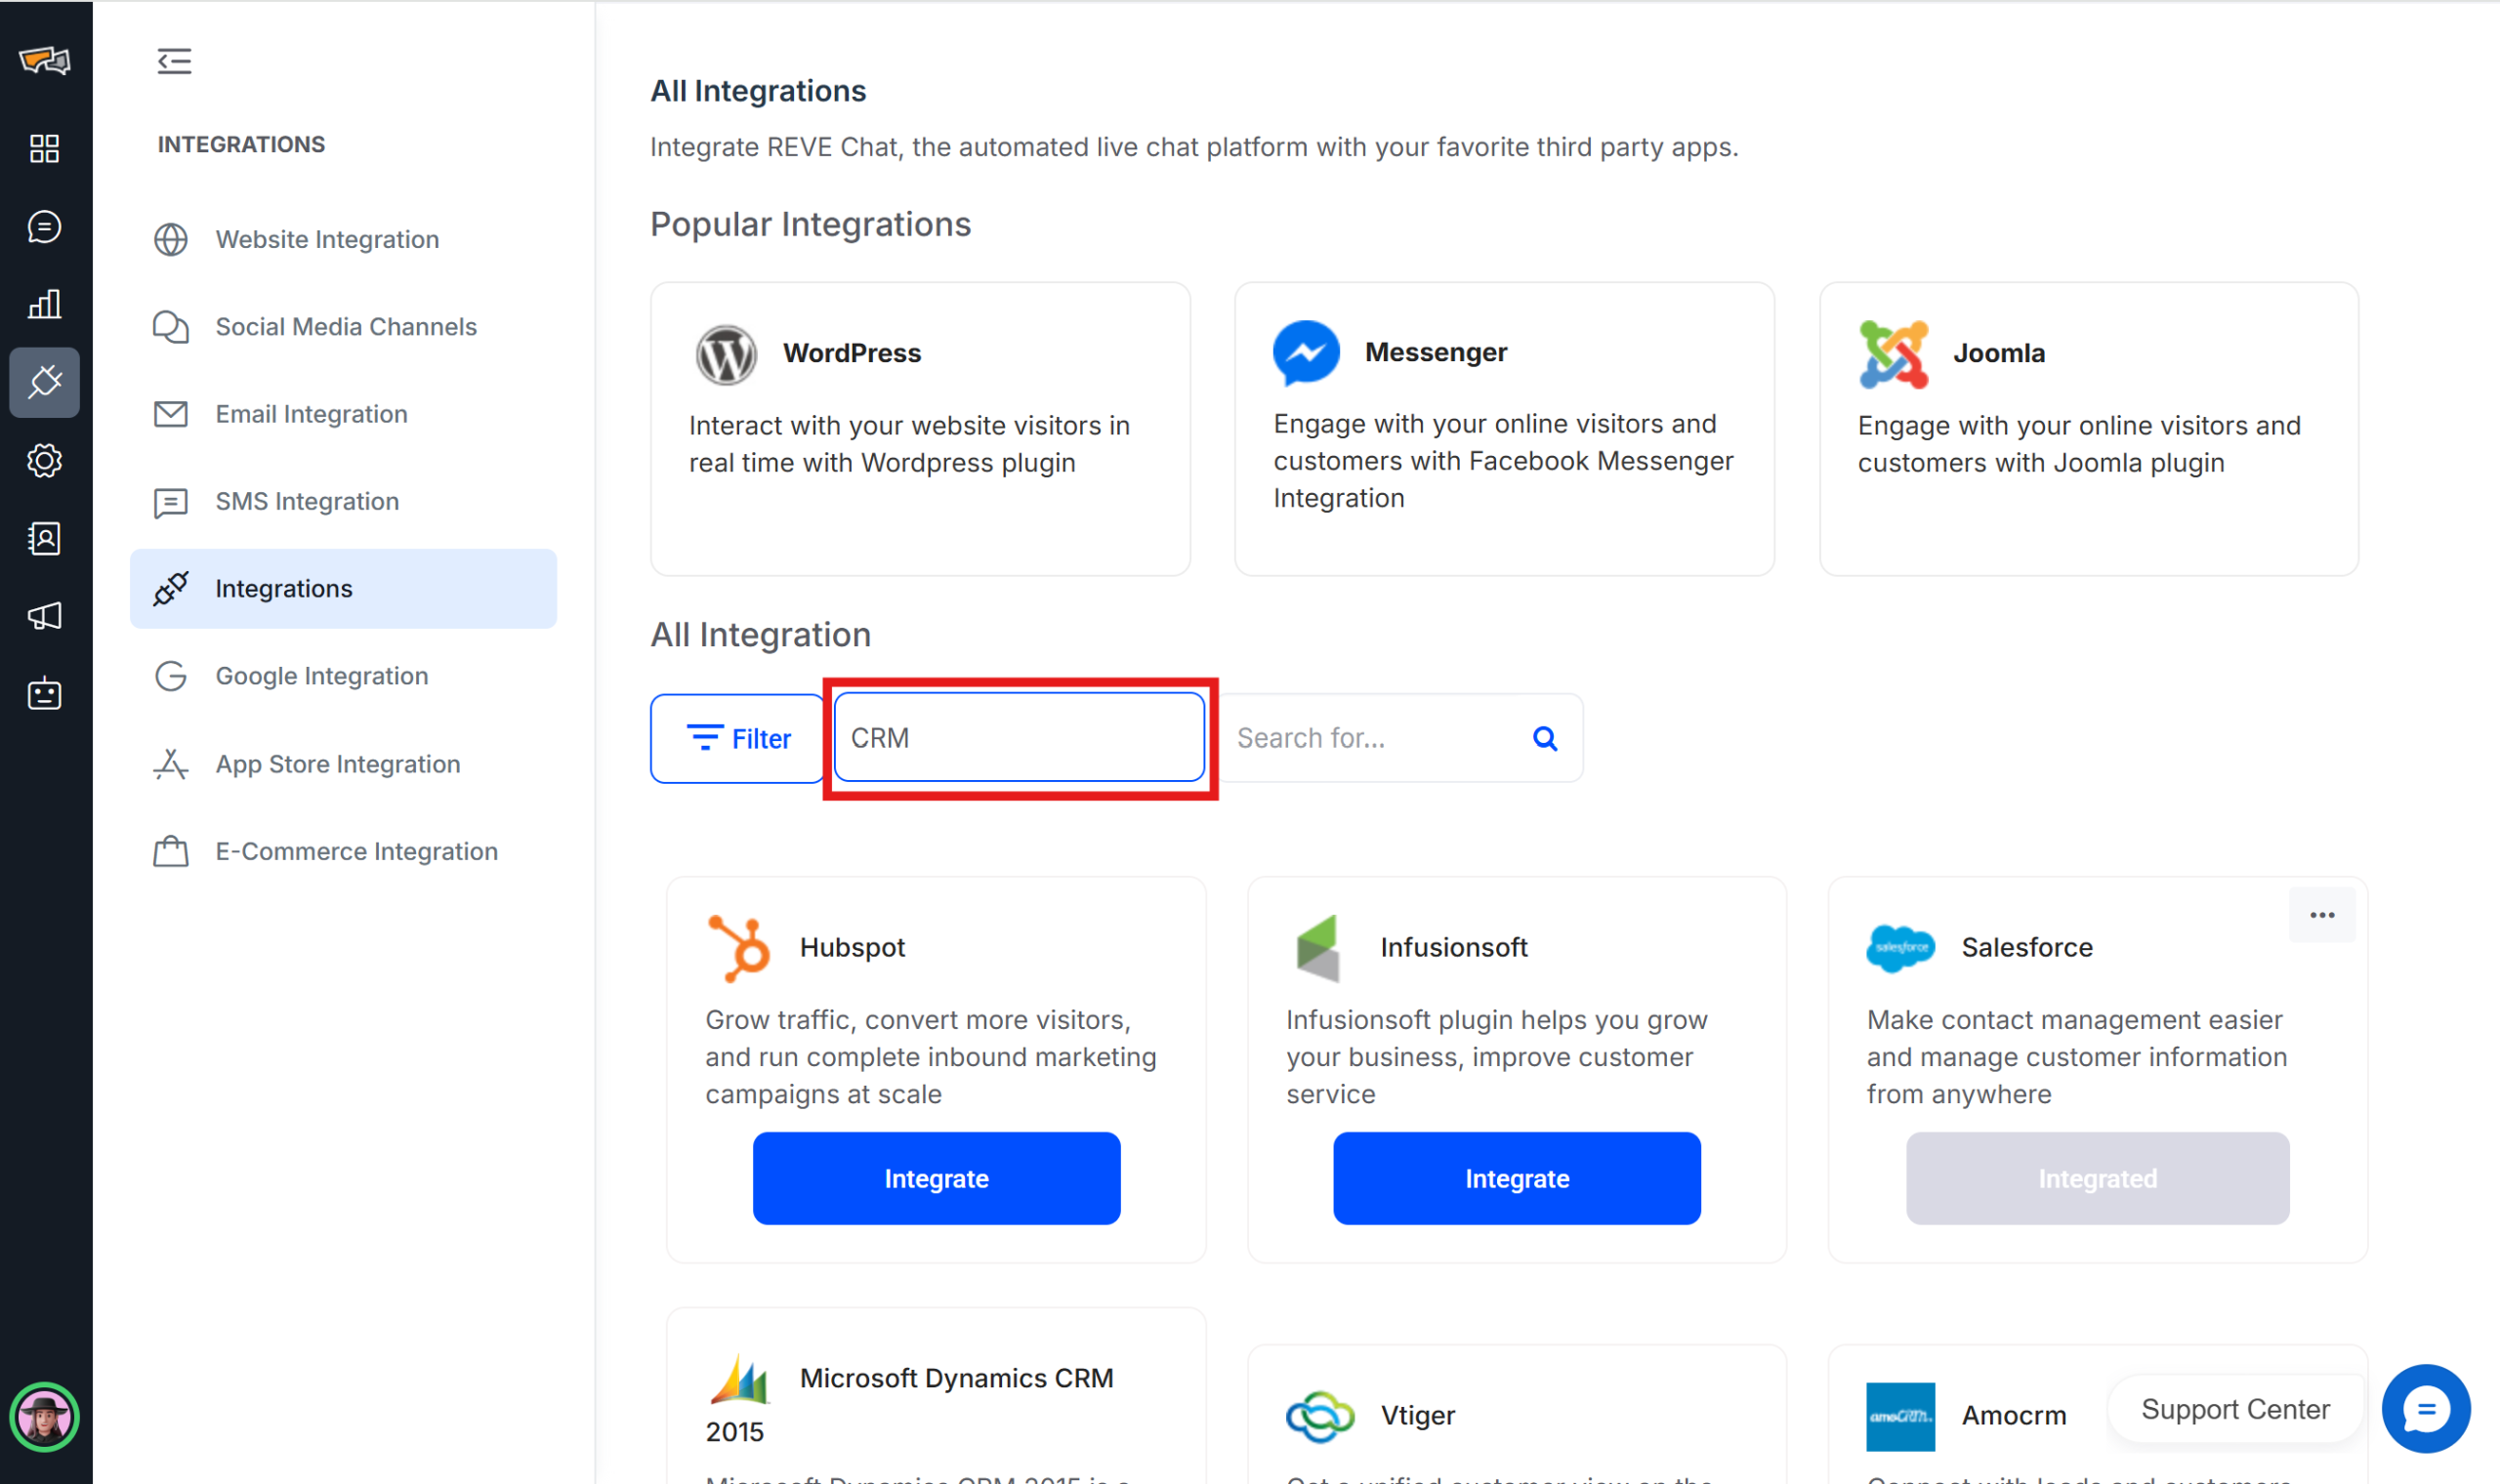Click the Salesforce card title

coord(2027,948)
